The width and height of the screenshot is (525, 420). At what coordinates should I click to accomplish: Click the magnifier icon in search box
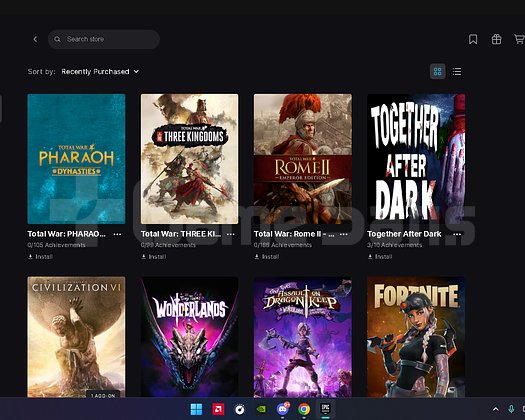coord(57,39)
